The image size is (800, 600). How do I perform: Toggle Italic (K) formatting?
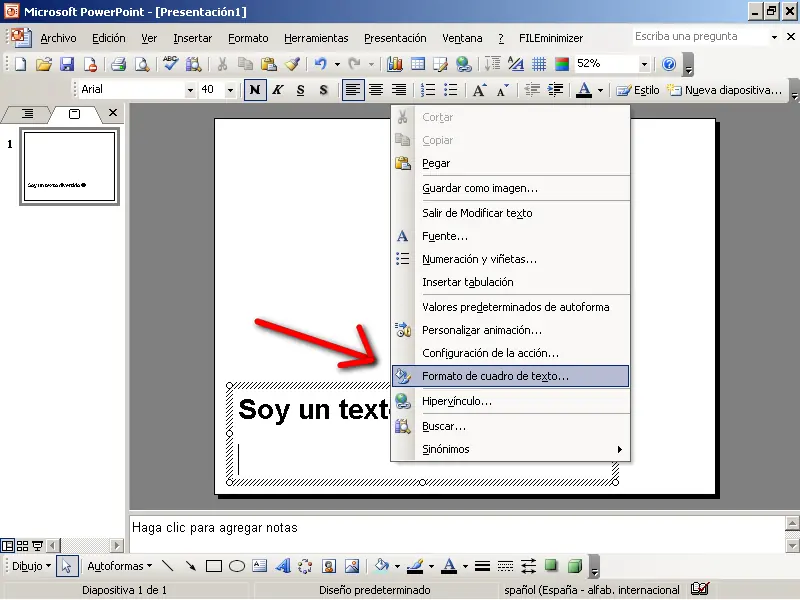point(277,90)
